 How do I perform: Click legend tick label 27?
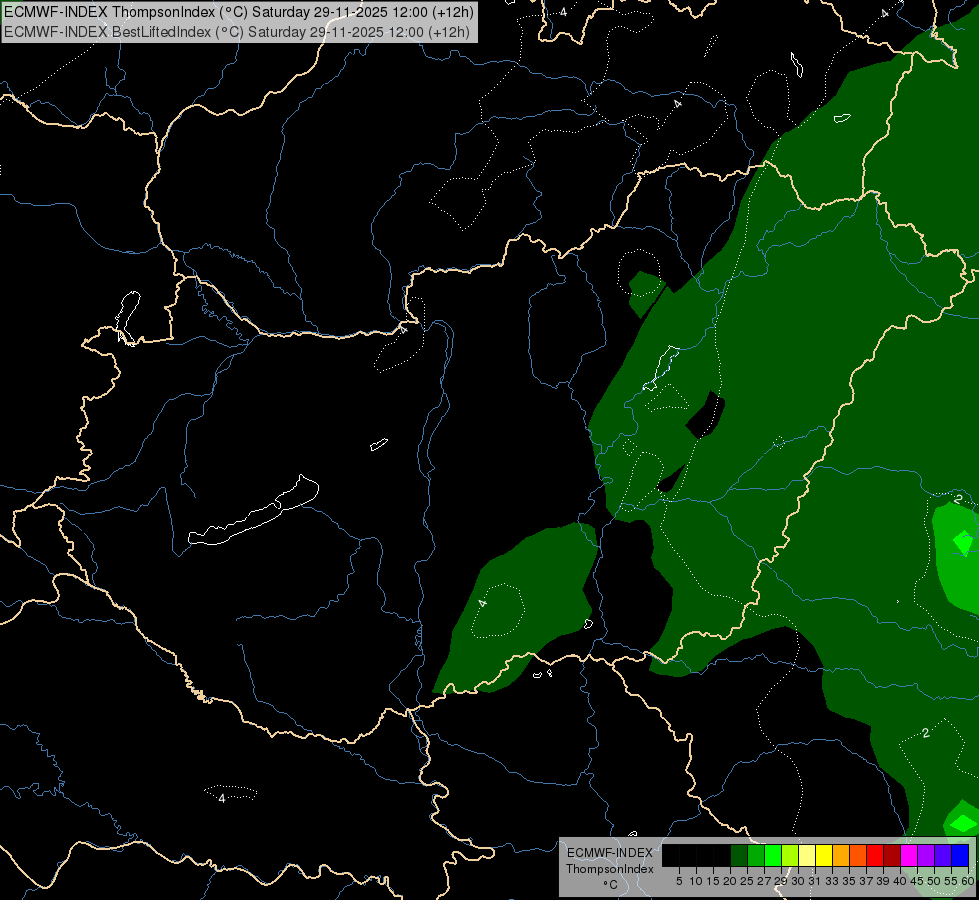pyautogui.click(x=764, y=881)
